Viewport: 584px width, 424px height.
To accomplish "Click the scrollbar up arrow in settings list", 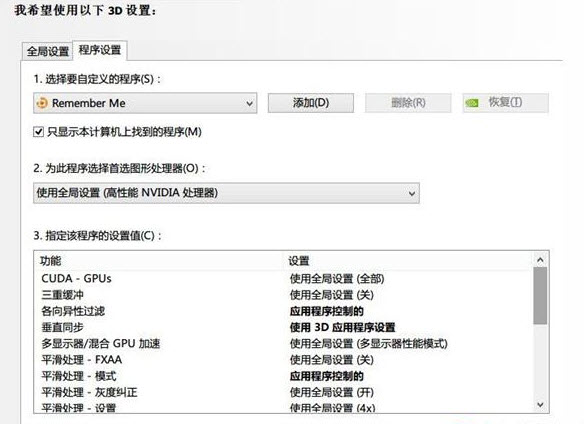I will pyautogui.click(x=540, y=260).
